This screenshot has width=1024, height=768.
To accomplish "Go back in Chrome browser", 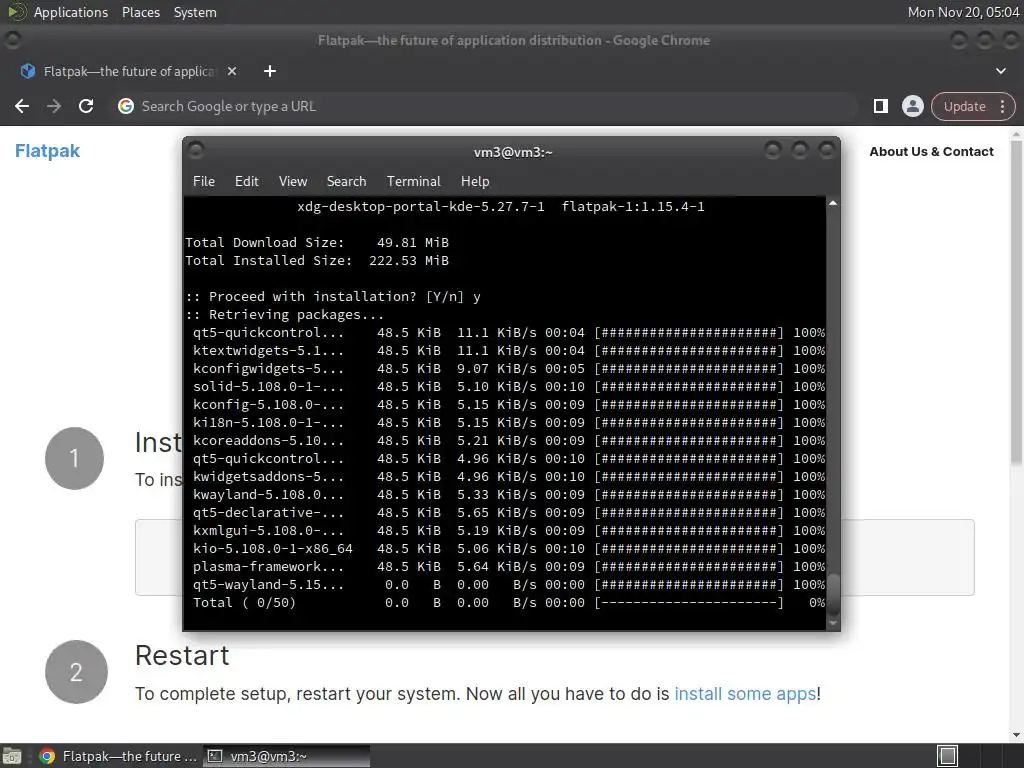I will point(22,106).
